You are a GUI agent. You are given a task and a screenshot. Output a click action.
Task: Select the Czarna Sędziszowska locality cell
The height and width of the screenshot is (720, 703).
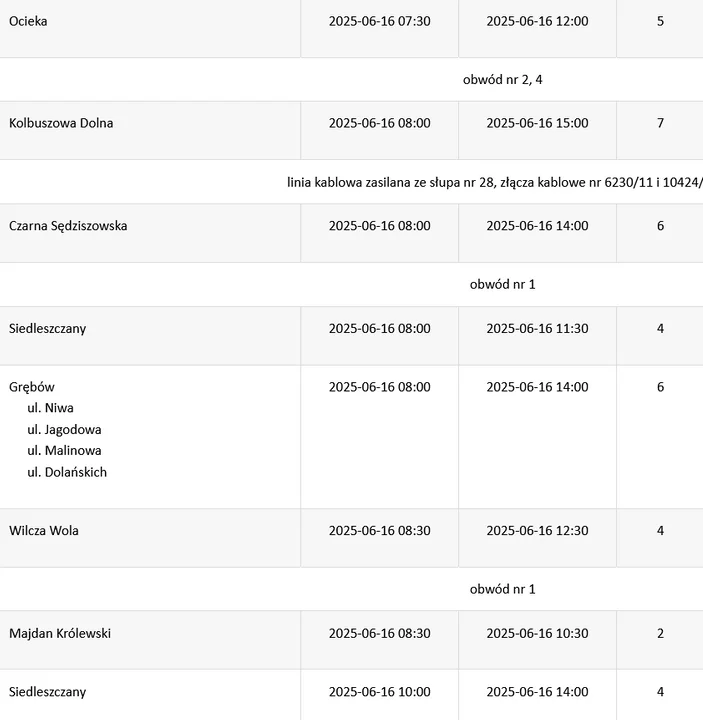tap(68, 226)
